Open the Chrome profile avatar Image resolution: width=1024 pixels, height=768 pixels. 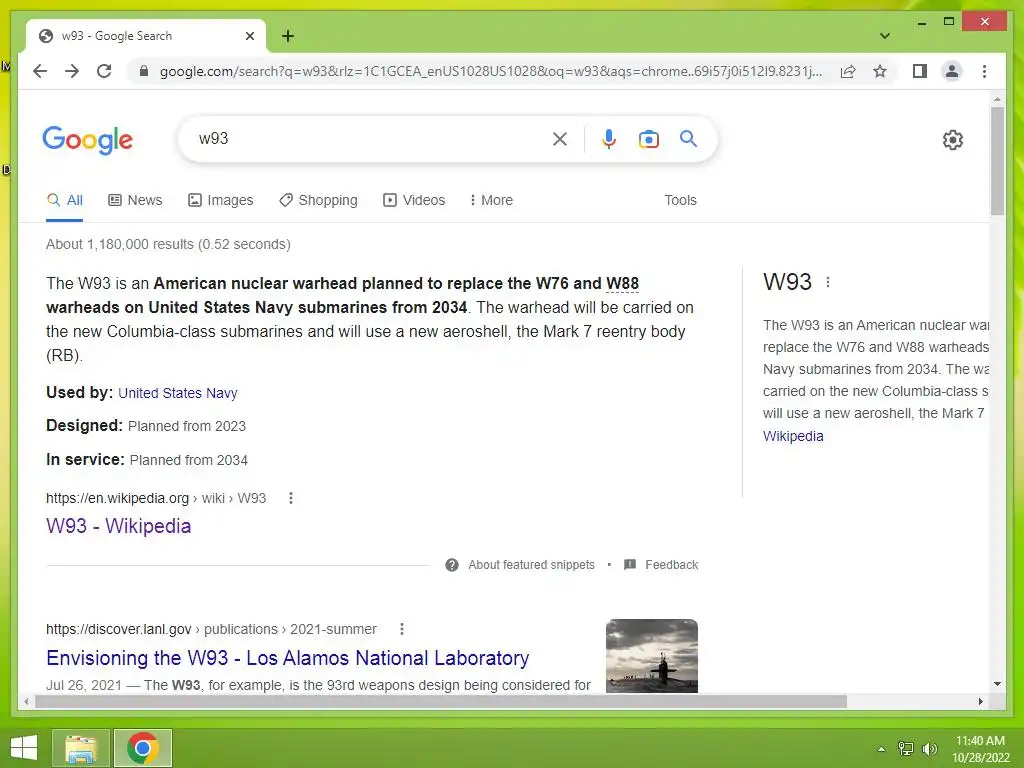point(952,71)
